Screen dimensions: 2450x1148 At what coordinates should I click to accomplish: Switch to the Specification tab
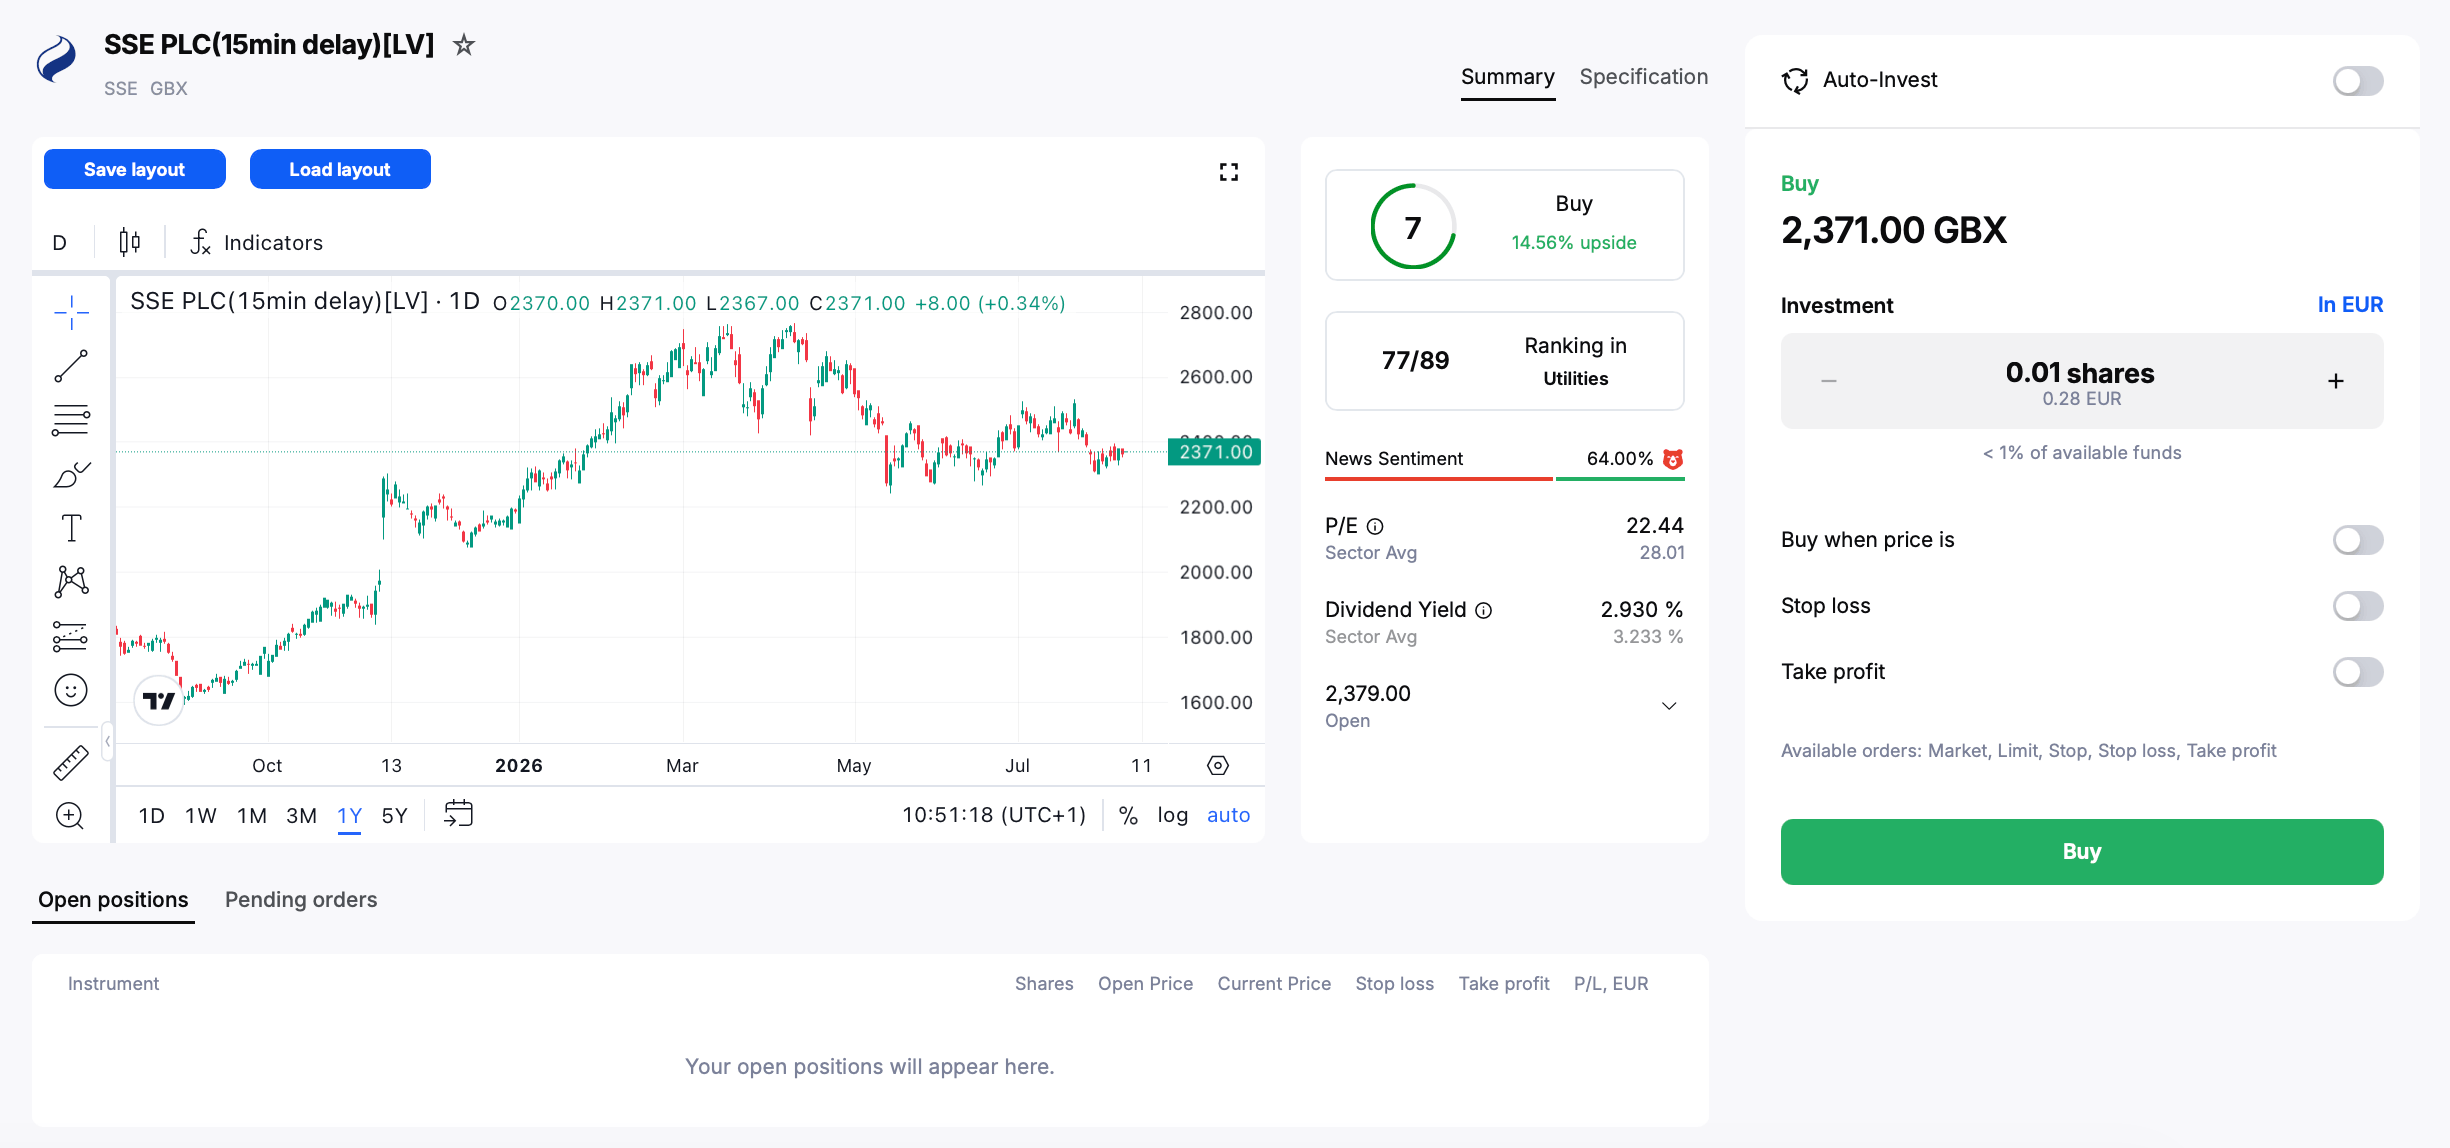tap(1644, 77)
